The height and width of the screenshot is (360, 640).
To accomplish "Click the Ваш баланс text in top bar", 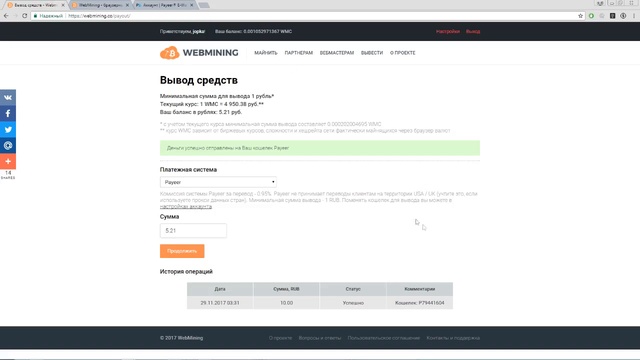I will pyautogui.click(x=253, y=31).
